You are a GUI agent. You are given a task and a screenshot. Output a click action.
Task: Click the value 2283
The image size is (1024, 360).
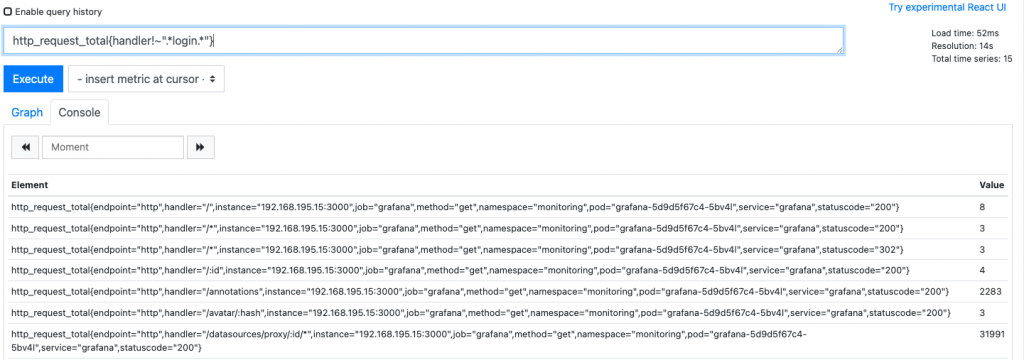pyautogui.click(x=990, y=291)
